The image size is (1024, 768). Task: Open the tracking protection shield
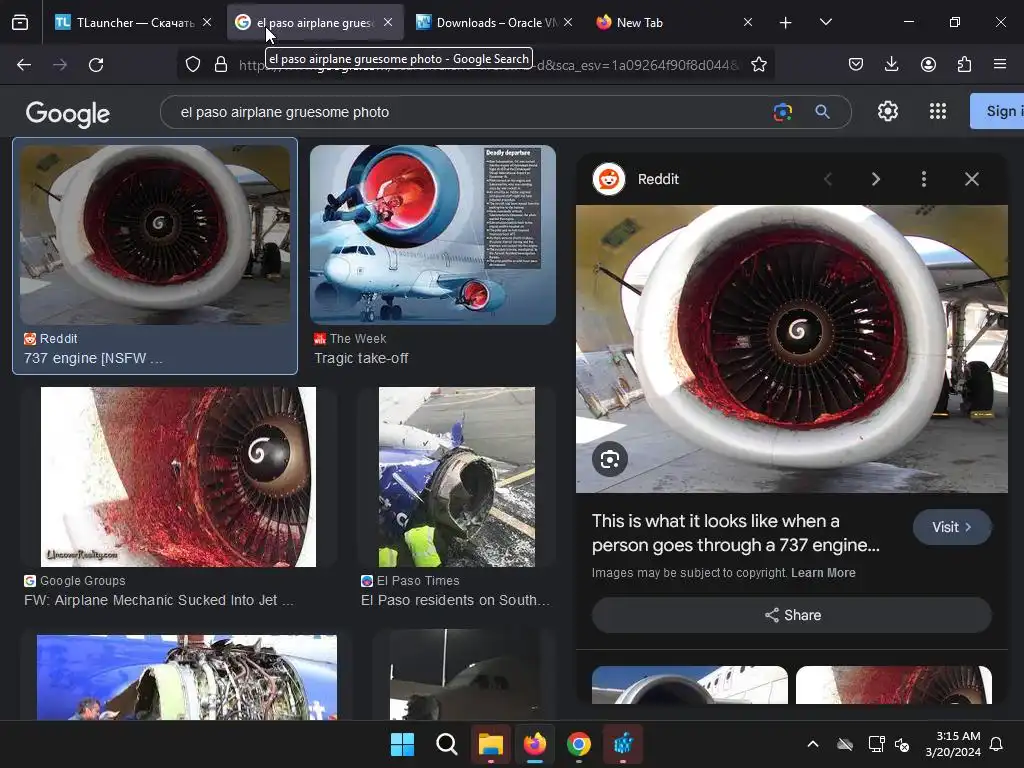193,65
